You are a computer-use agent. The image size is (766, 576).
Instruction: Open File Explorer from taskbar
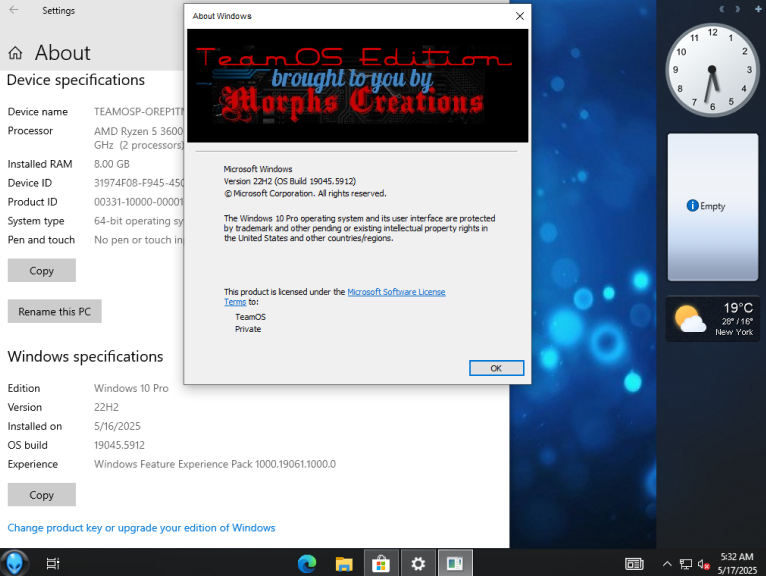pyautogui.click(x=344, y=563)
